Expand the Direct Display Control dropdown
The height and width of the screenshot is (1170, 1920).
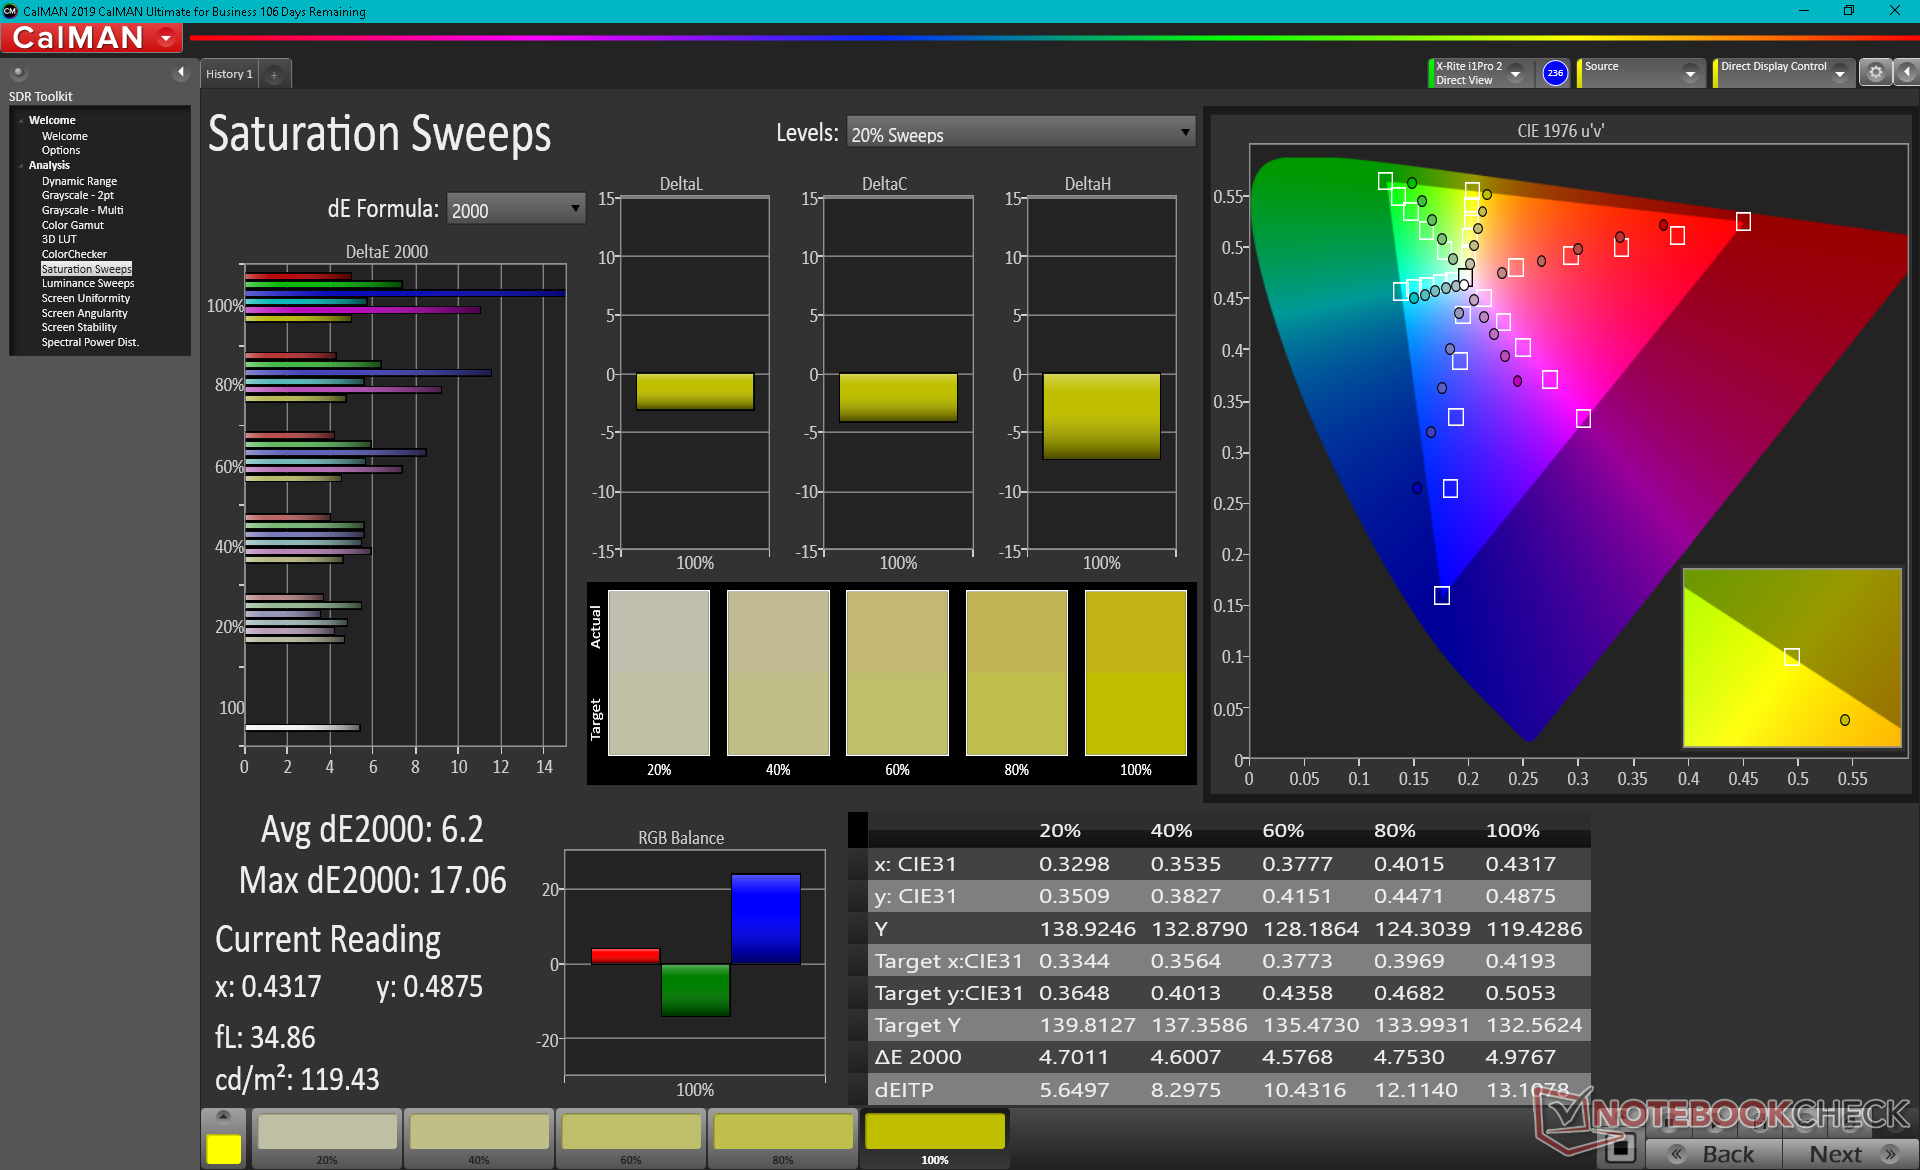pyautogui.click(x=1839, y=74)
